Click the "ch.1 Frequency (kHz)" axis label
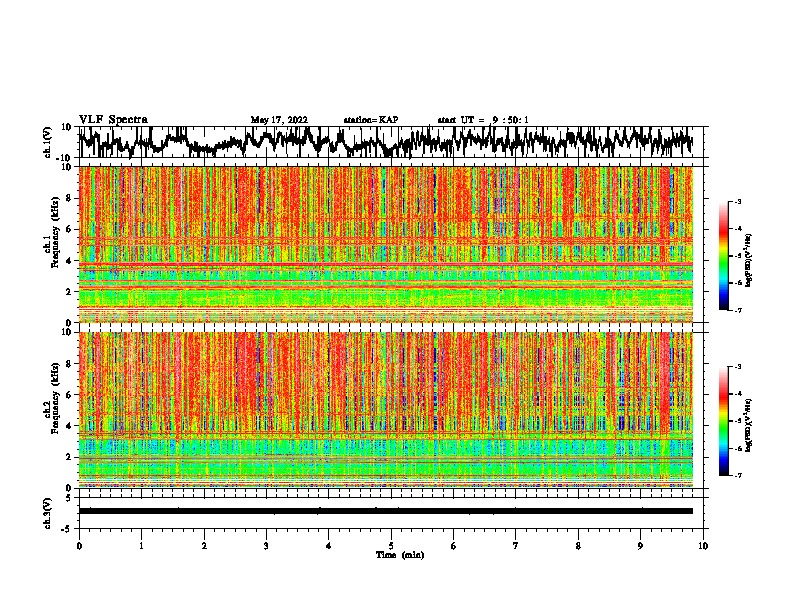This screenshot has width=792, height=612. click(x=51, y=233)
